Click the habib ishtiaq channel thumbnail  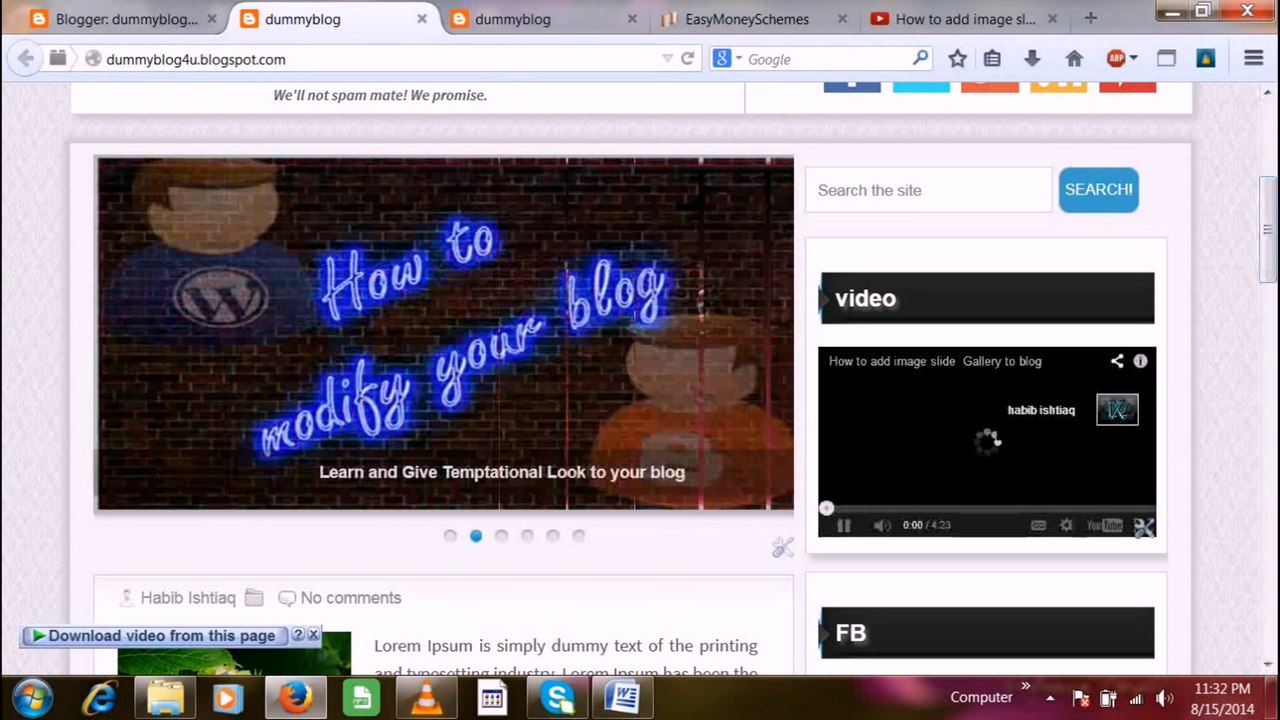pyautogui.click(x=1117, y=409)
